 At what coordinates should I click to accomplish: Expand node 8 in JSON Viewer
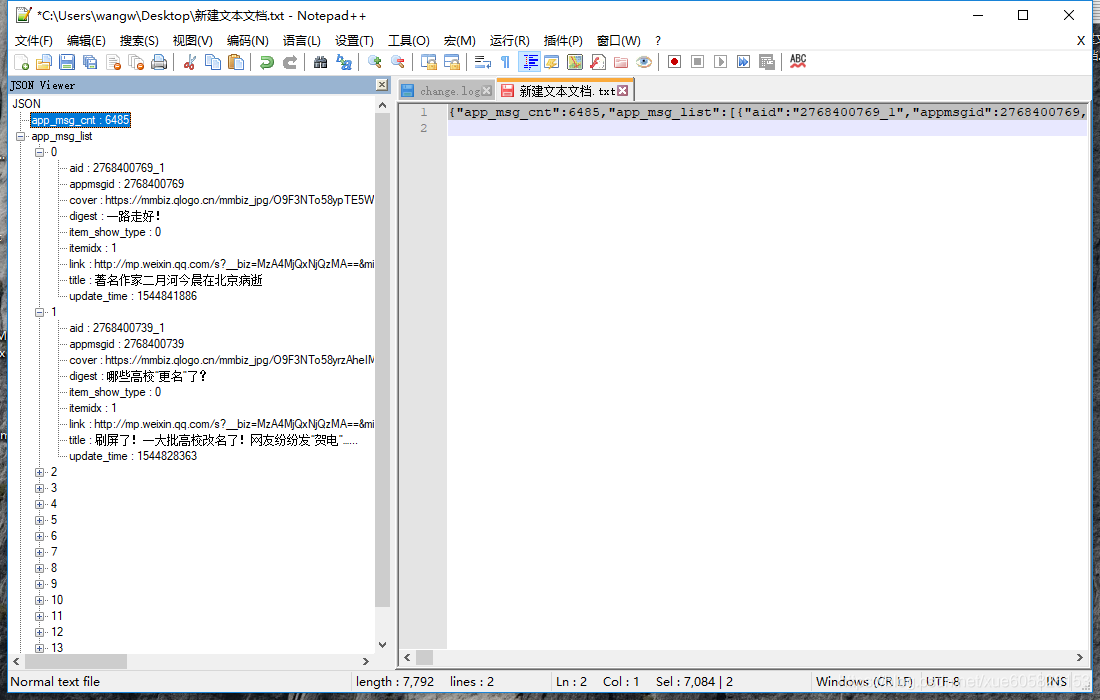click(40, 569)
